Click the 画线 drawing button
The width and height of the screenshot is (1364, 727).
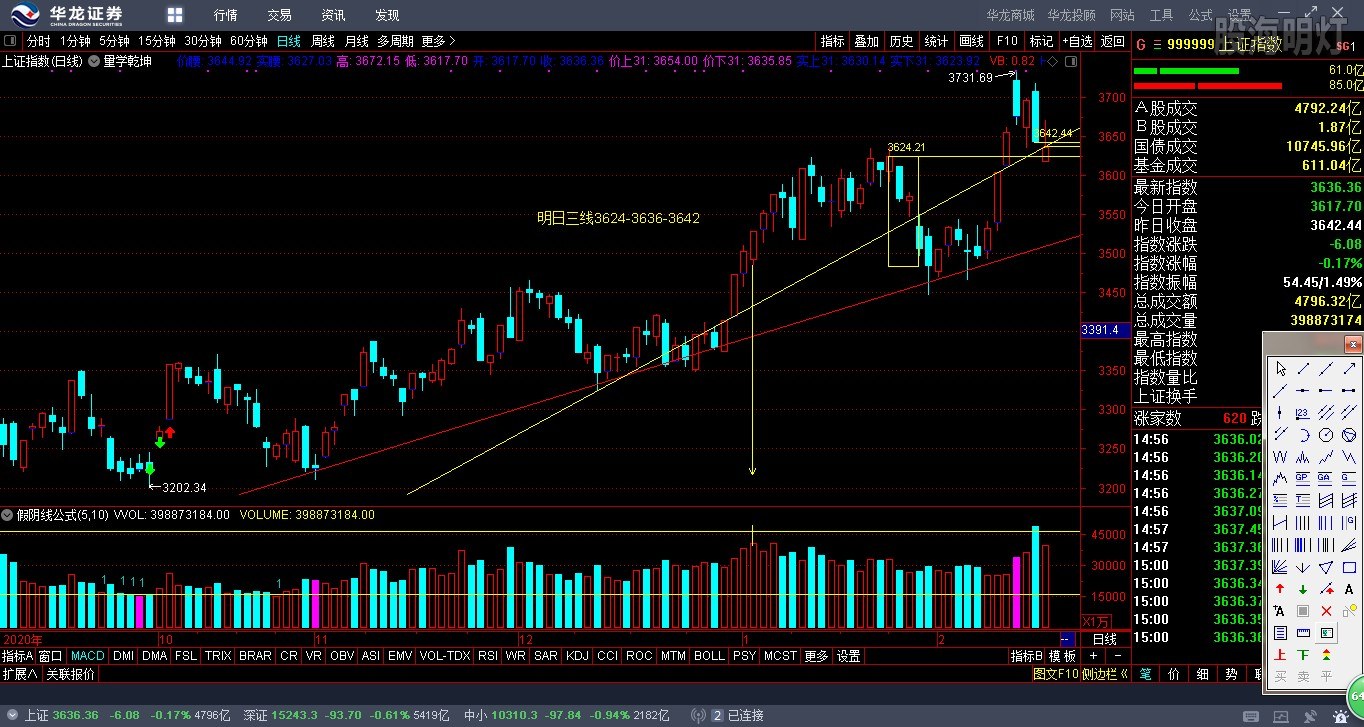[971, 41]
